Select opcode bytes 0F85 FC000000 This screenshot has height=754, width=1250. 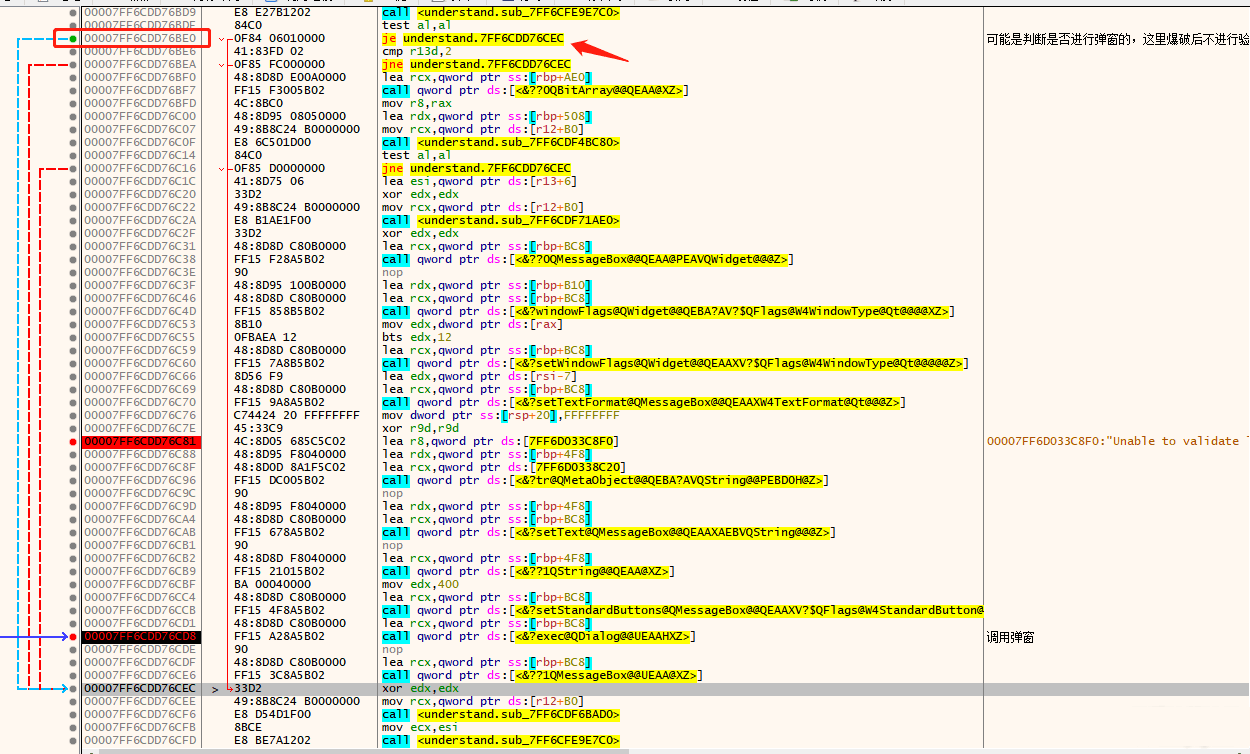click(x=279, y=64)
